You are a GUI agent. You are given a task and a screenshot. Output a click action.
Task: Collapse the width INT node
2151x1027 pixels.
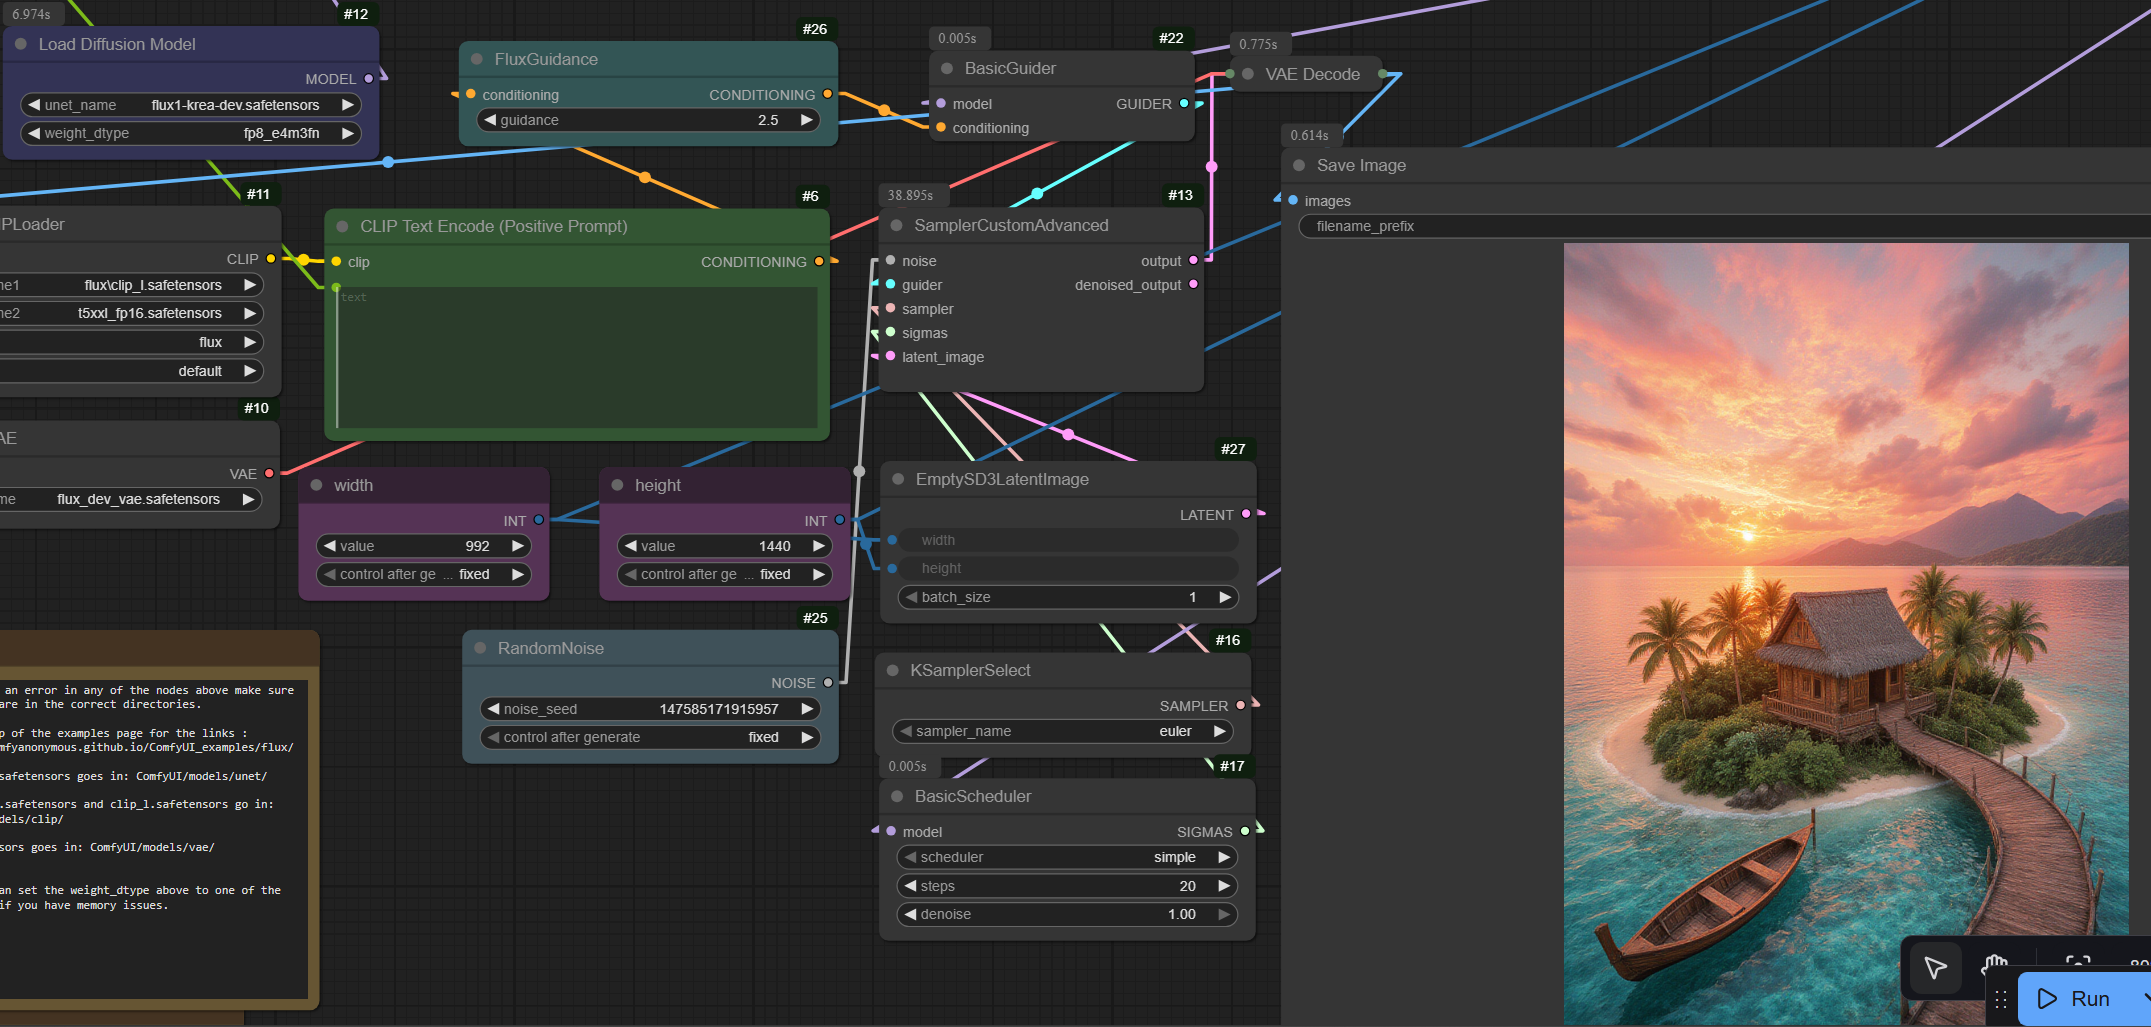point(317,485)
